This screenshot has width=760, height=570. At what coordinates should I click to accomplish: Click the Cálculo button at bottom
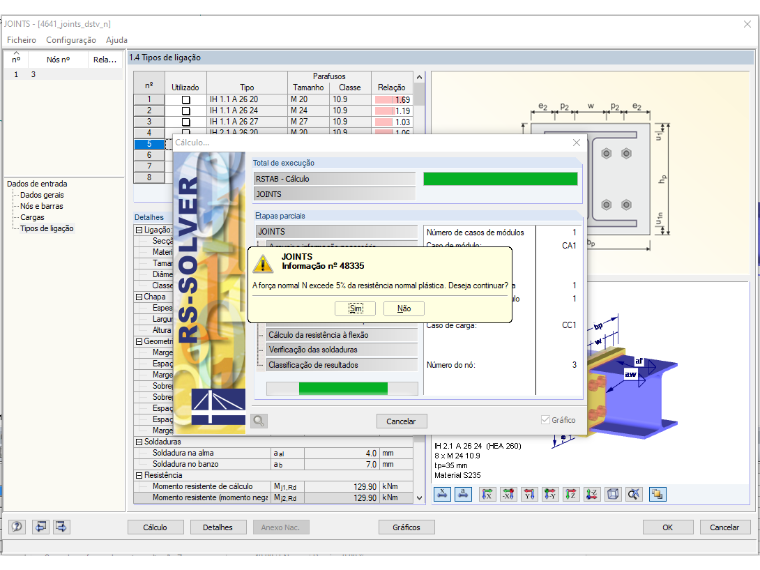[x=155, y=527]
